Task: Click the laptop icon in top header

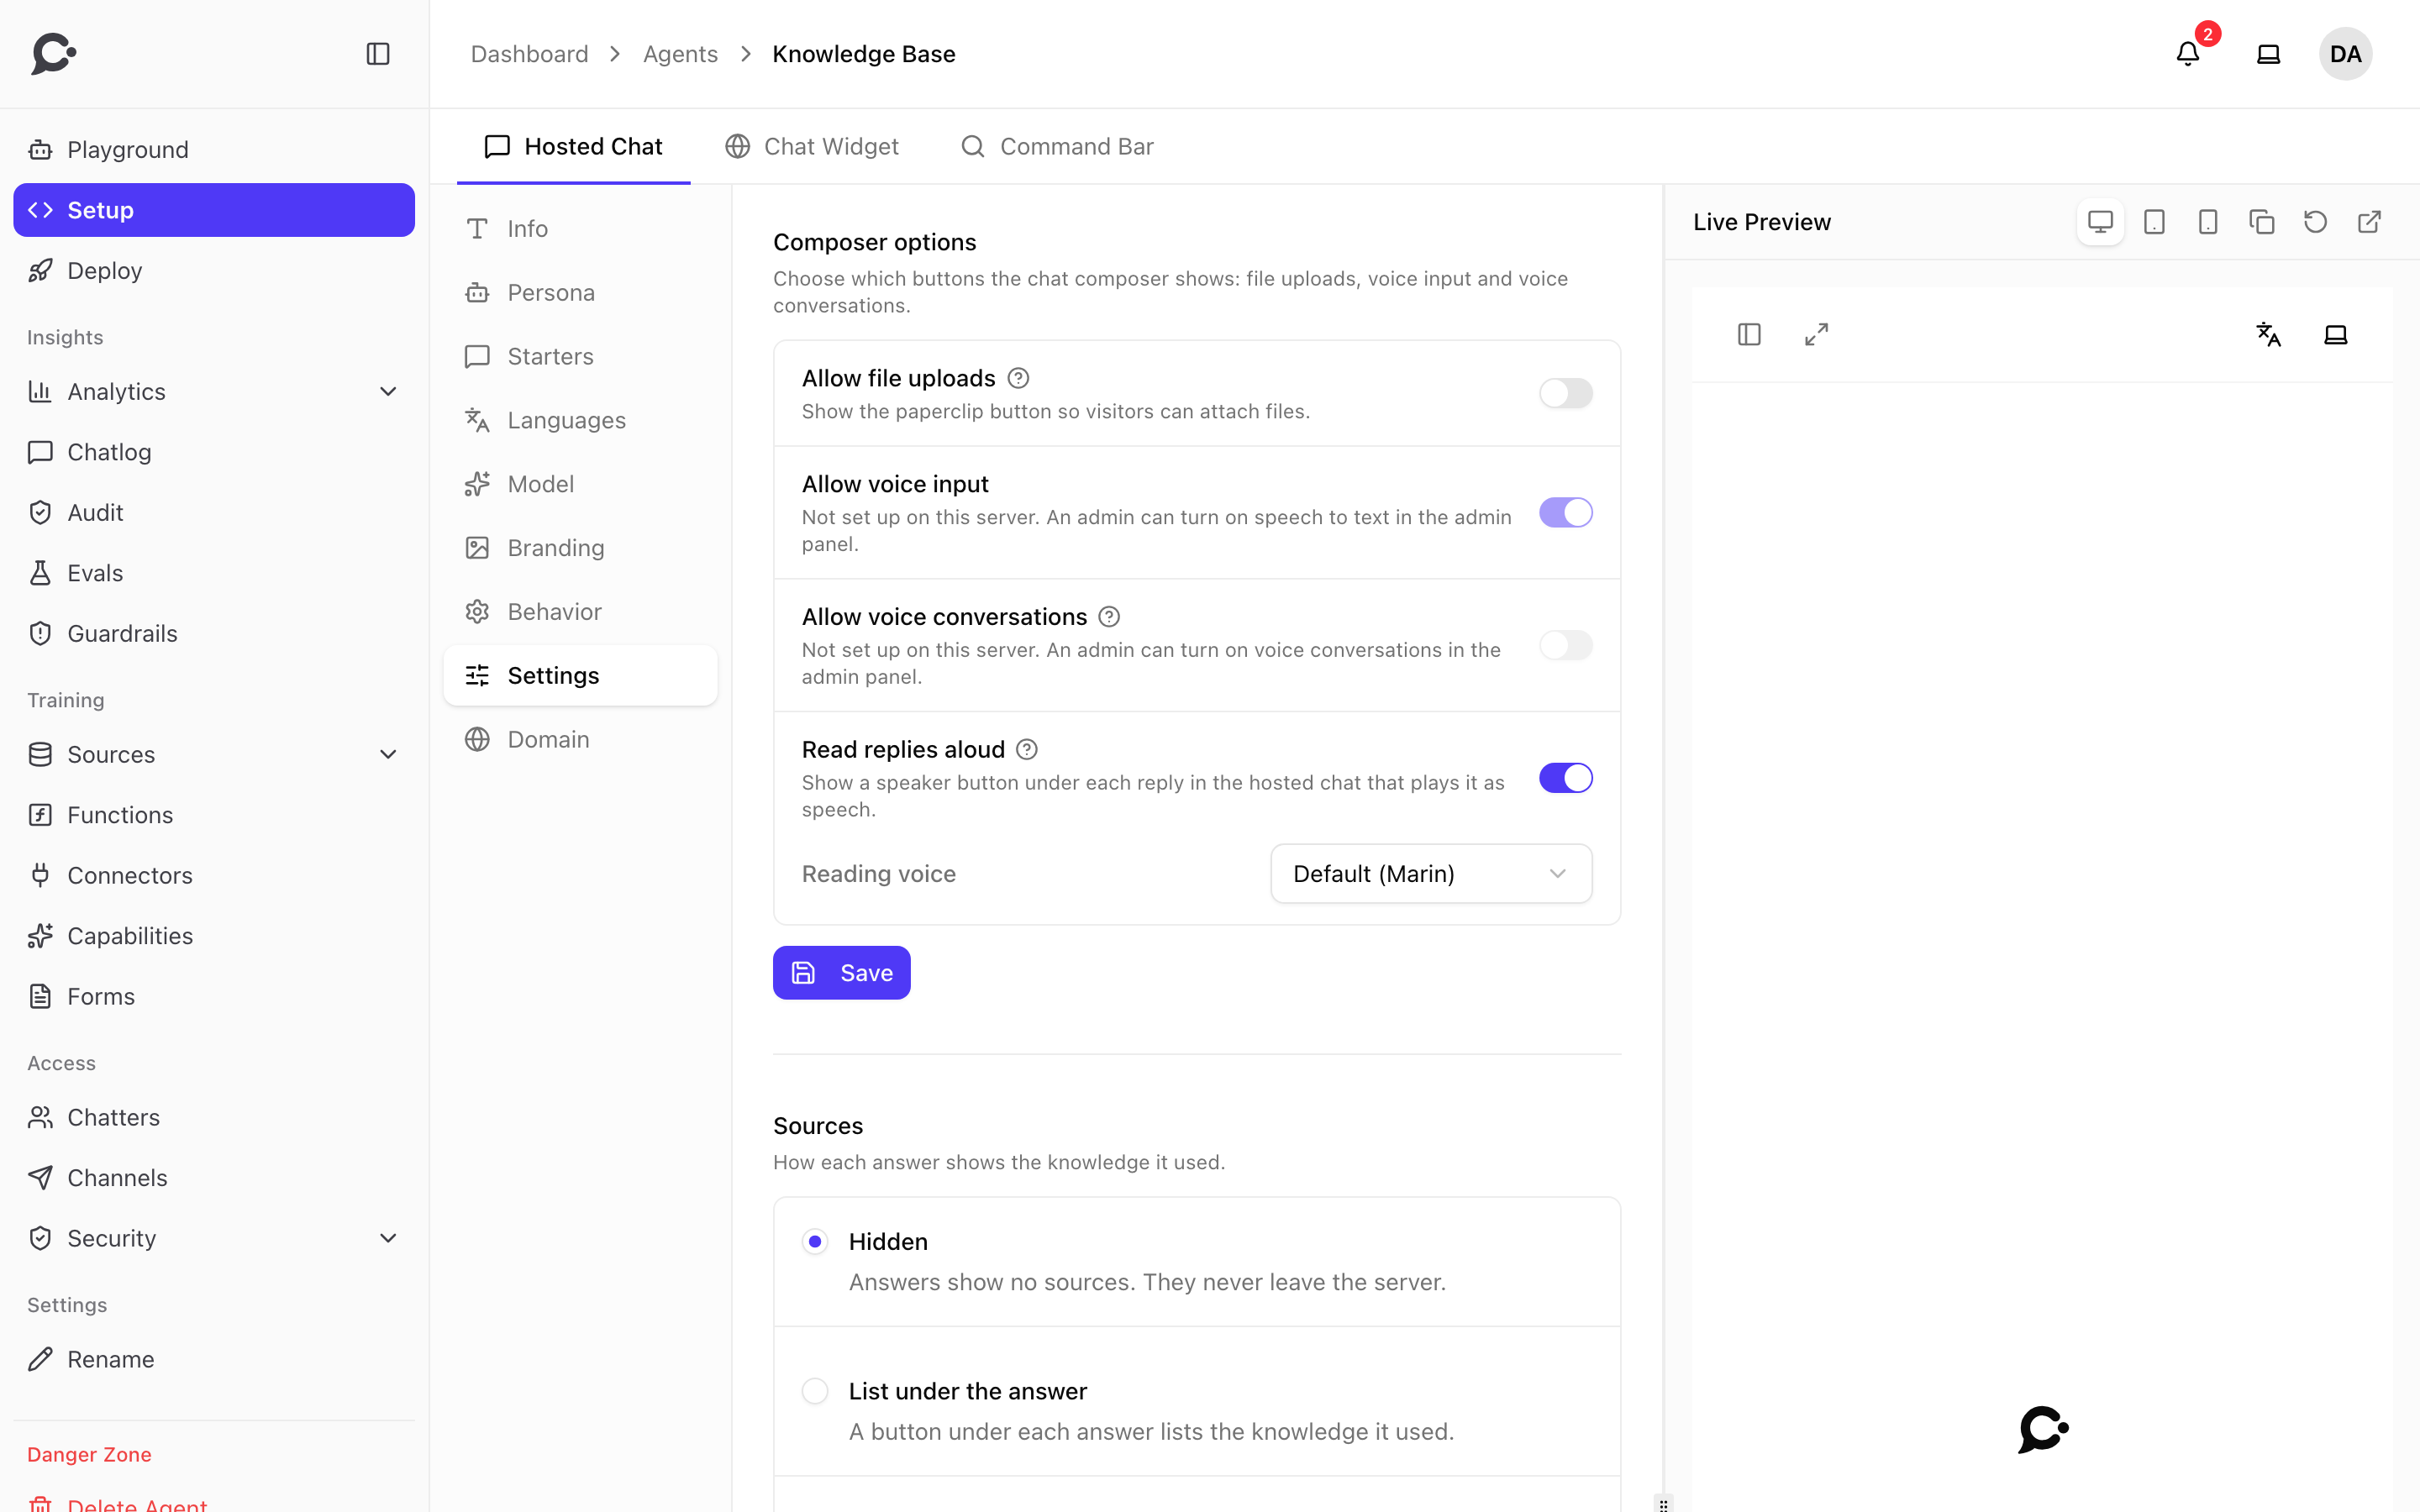Action: (x=2268, y=54)
